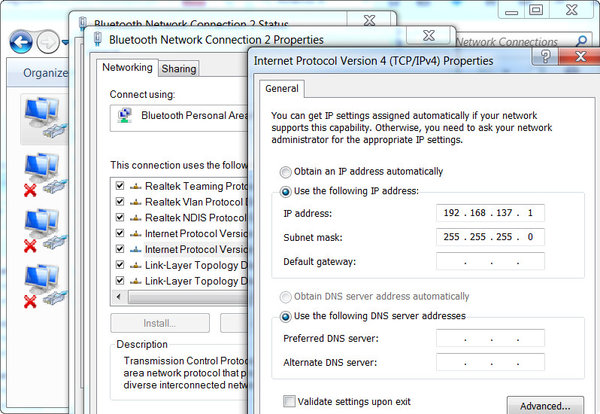Click the Preferred DNS server field
Viewport: 600px width, 414px height.
coord(490,338)
